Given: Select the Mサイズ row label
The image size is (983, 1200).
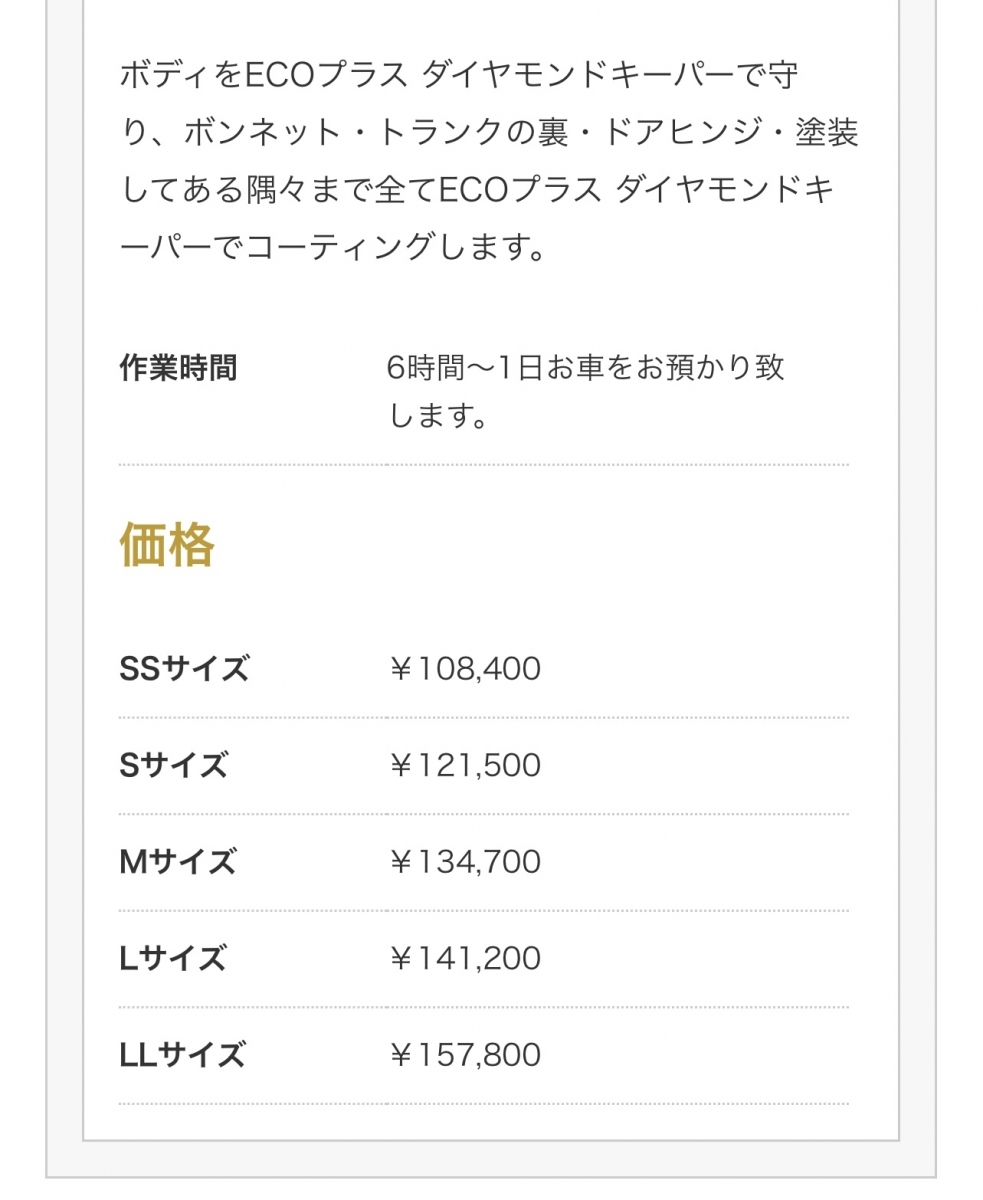Looking at the screenshot, I should click(178, 862).
